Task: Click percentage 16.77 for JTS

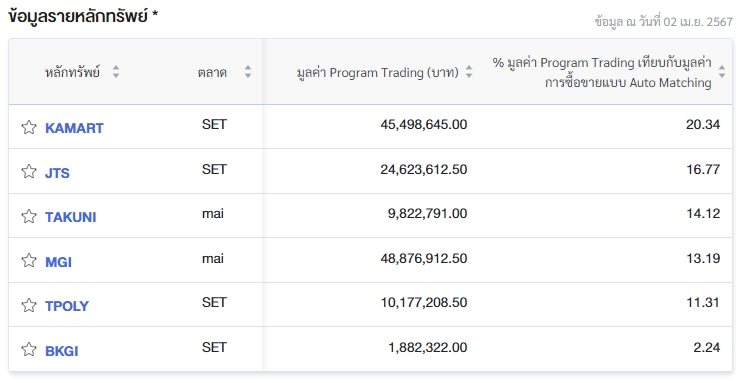Action: (703, 169)
